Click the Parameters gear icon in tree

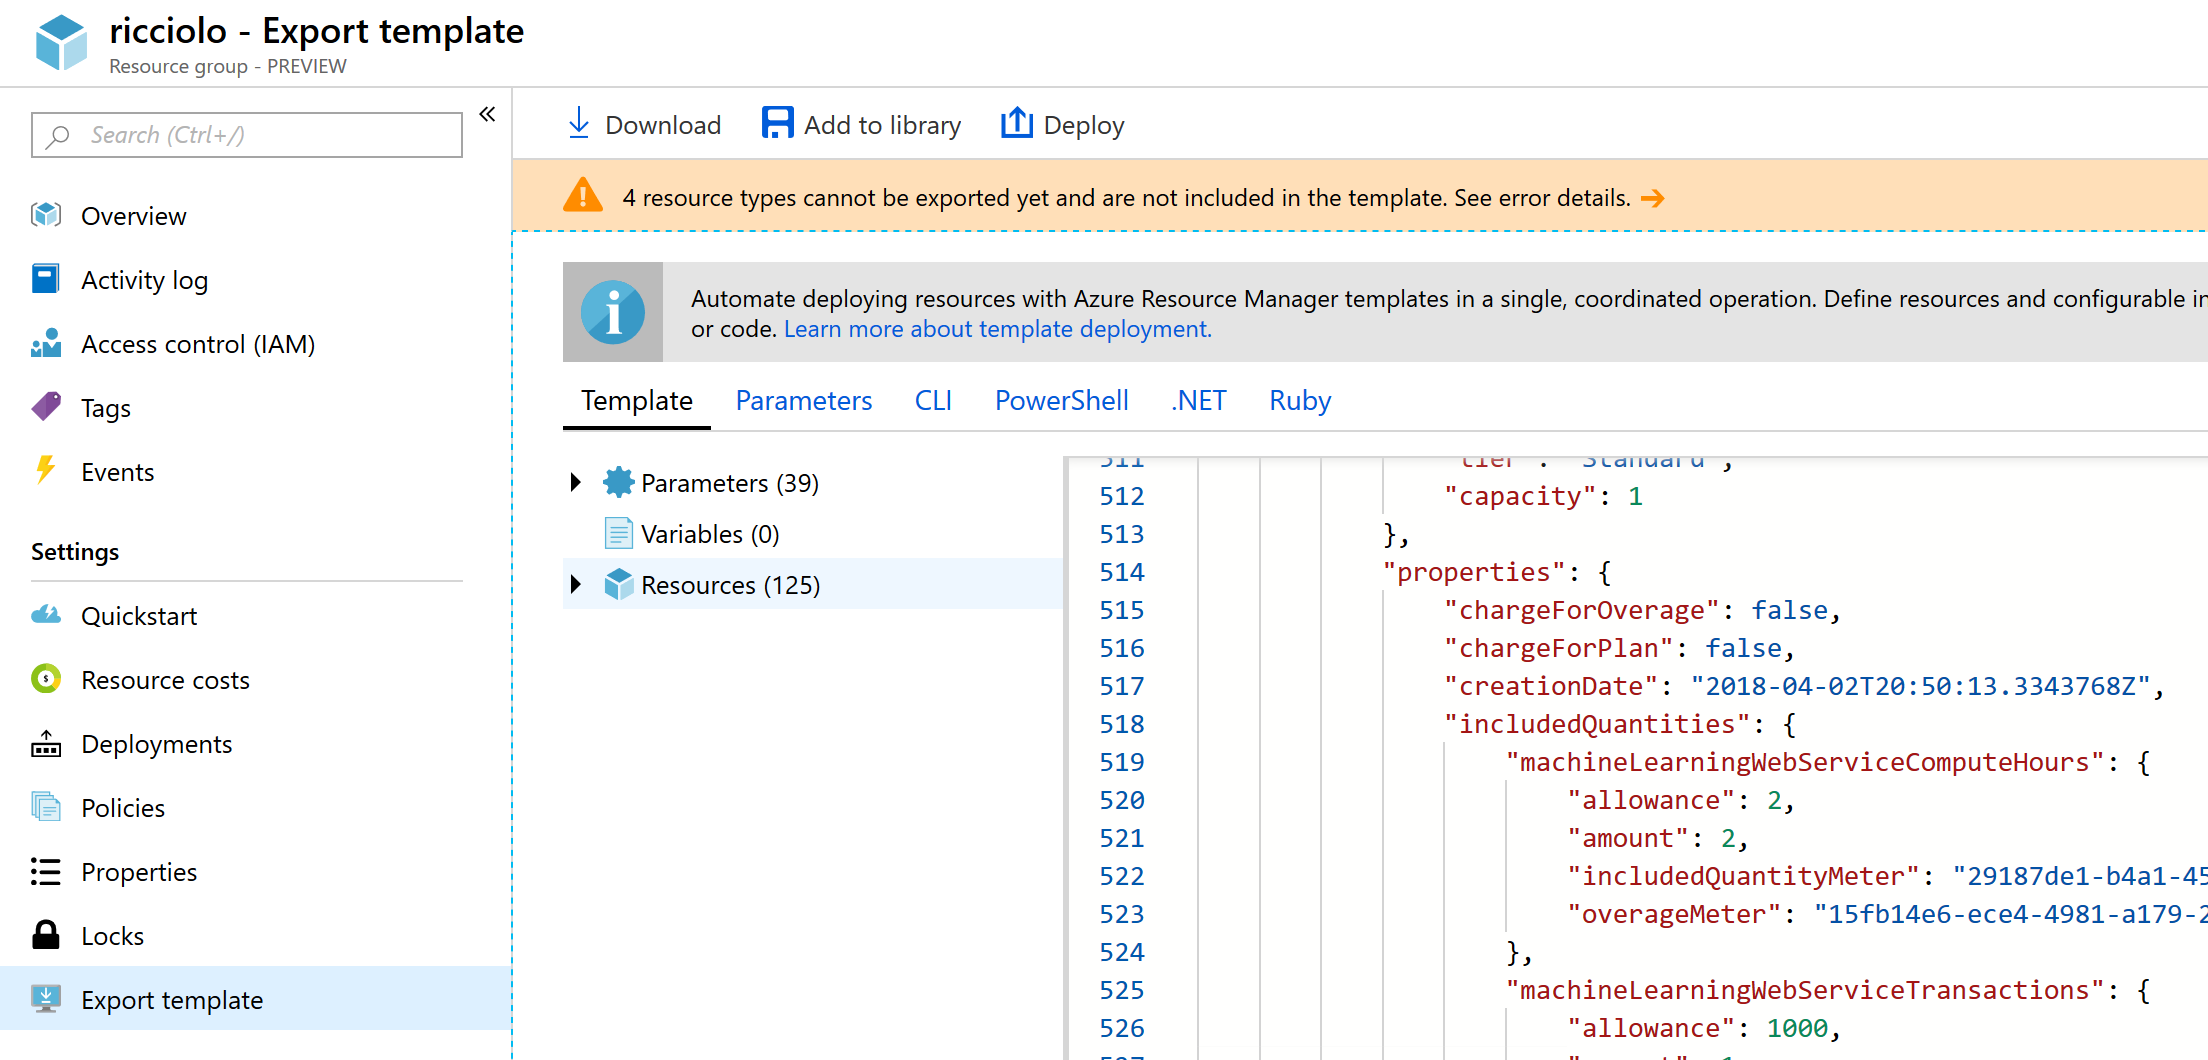click(x=619, y=482)
